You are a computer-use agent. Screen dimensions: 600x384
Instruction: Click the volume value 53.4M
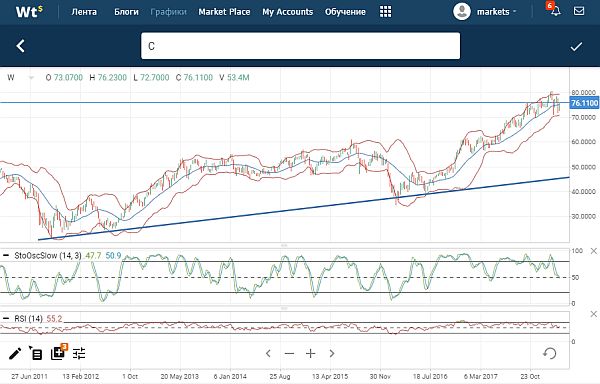(x=238, y=78)
